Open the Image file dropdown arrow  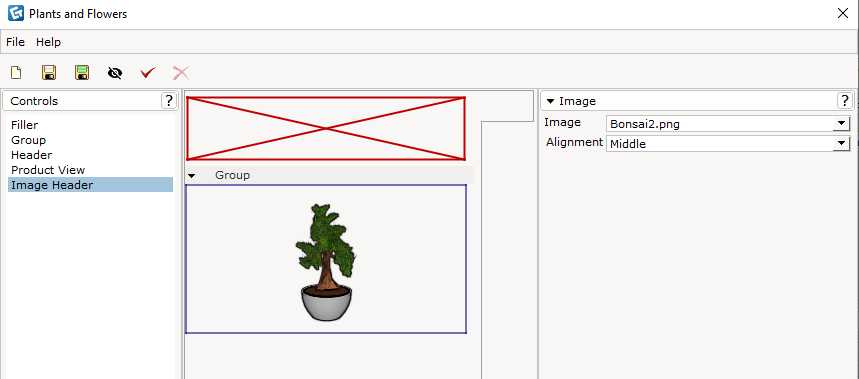(x=841, y=124)
